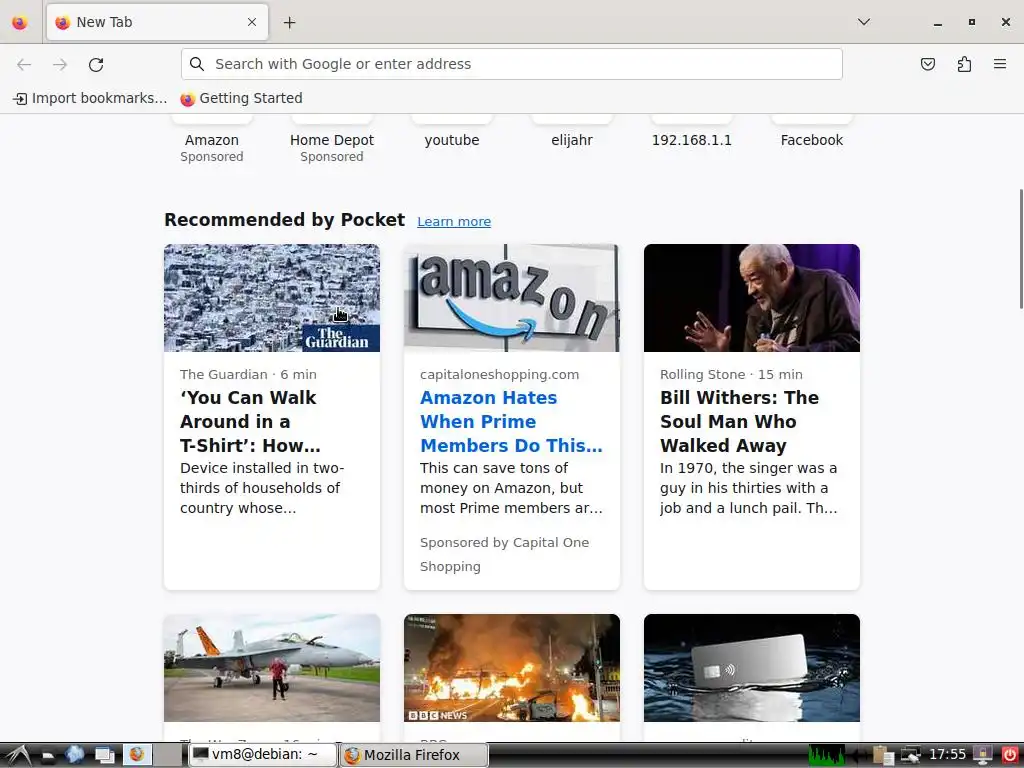The height and width of the screenshot is (768, 1024).
Task: Open clipboard manager tray icon
Action: pos(883,755)
